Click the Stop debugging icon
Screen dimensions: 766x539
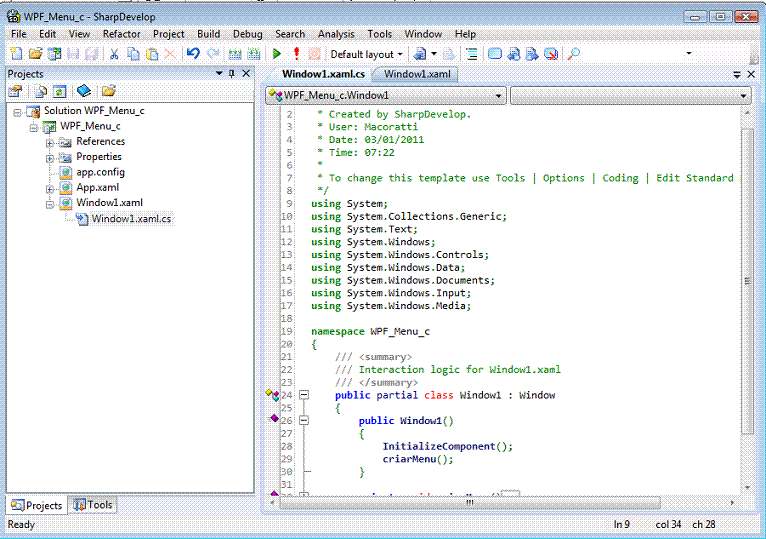click(x=314, y=54)
